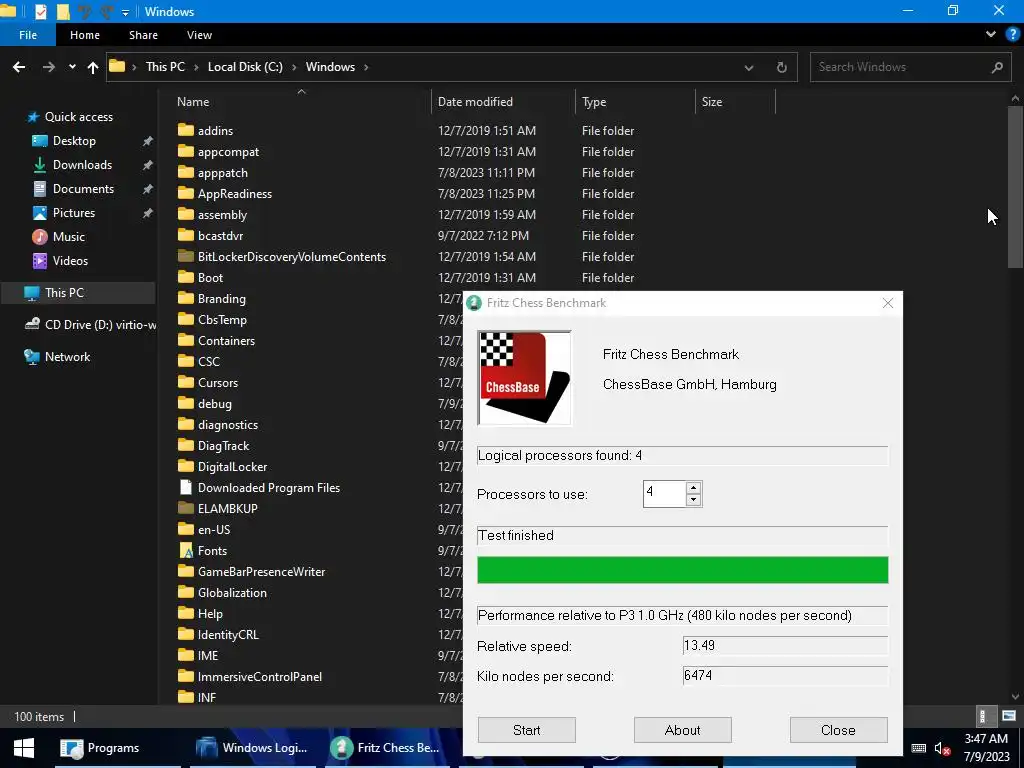Select the DigitalLocker folder row
The height and width of the screenshot is (768, 1024).
pyautogui.click(x=319, y=466)
